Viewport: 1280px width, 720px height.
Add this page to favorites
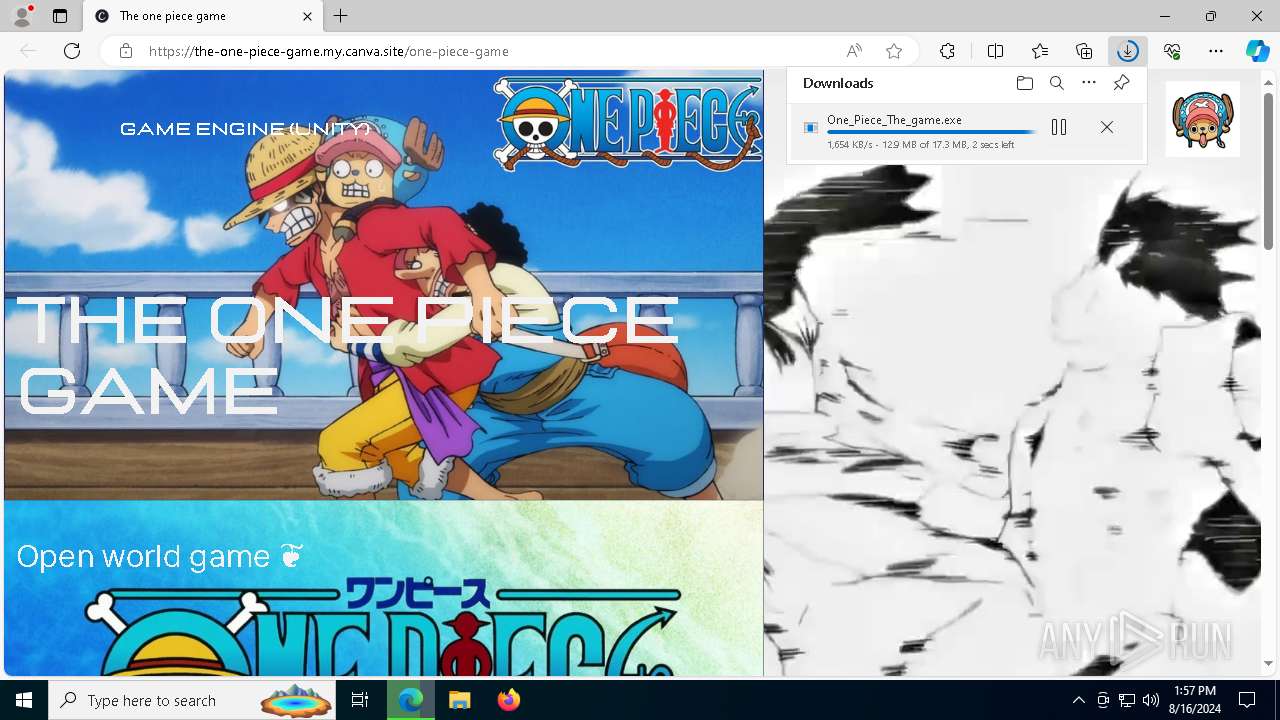(x=894, y=51)
